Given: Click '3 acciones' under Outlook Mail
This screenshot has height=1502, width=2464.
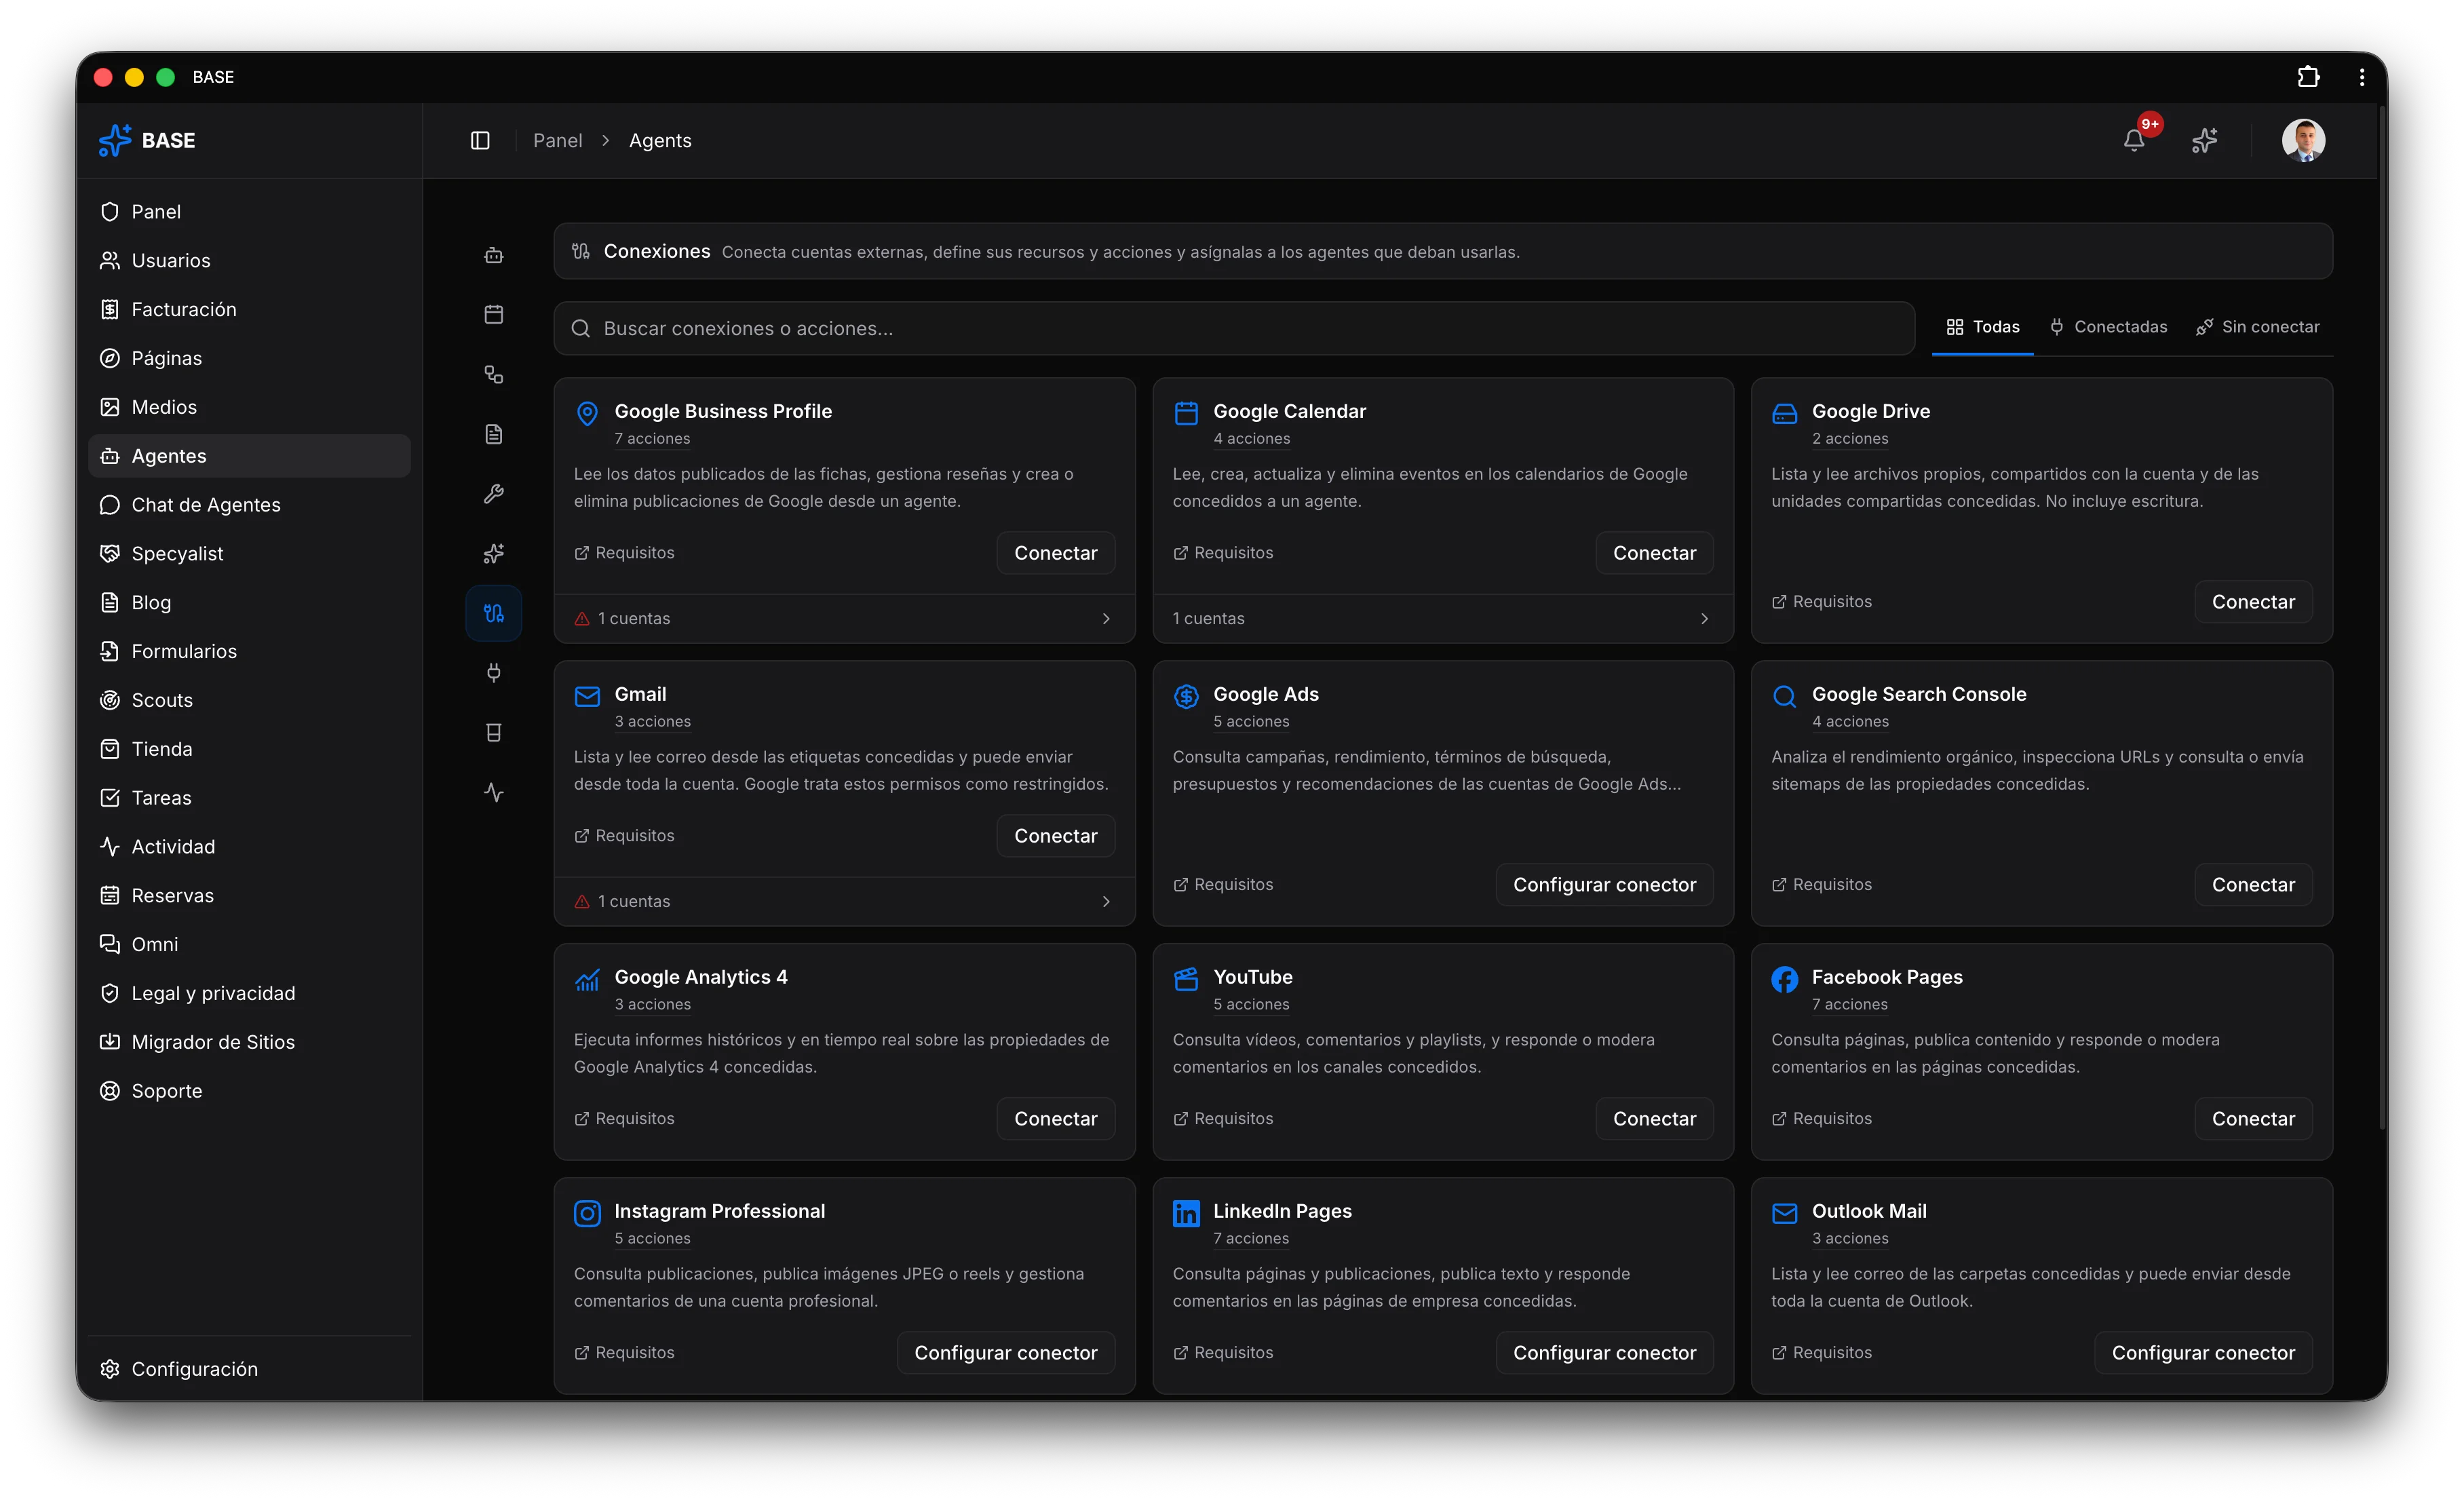Looking at the screenshot, I should 1850,1239.
